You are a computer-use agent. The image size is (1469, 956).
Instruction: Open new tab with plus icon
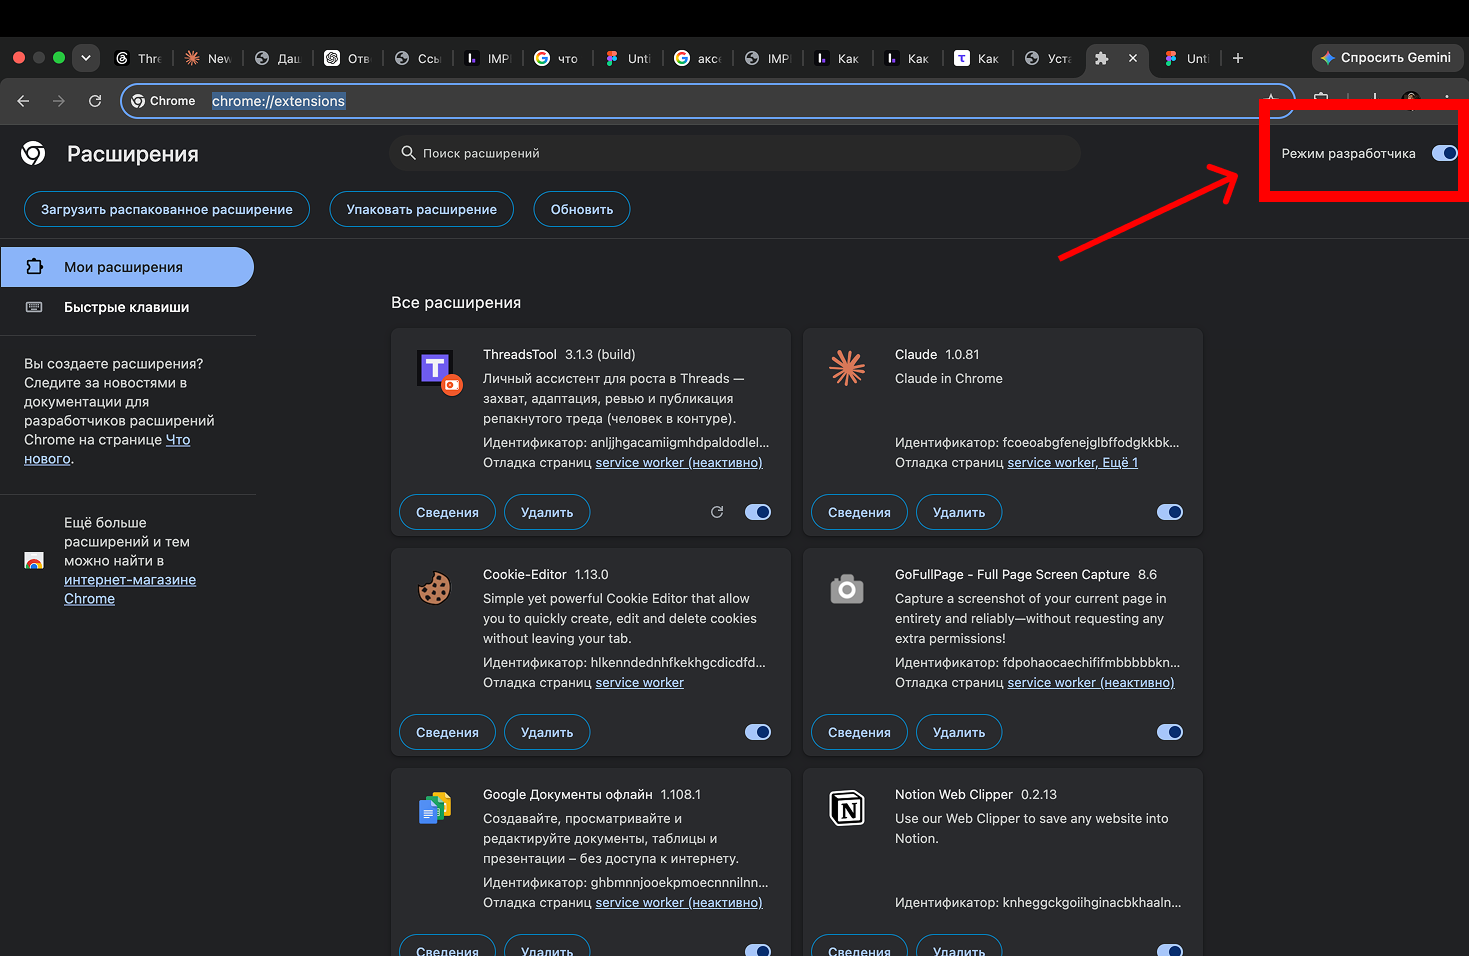[1238, 58]
